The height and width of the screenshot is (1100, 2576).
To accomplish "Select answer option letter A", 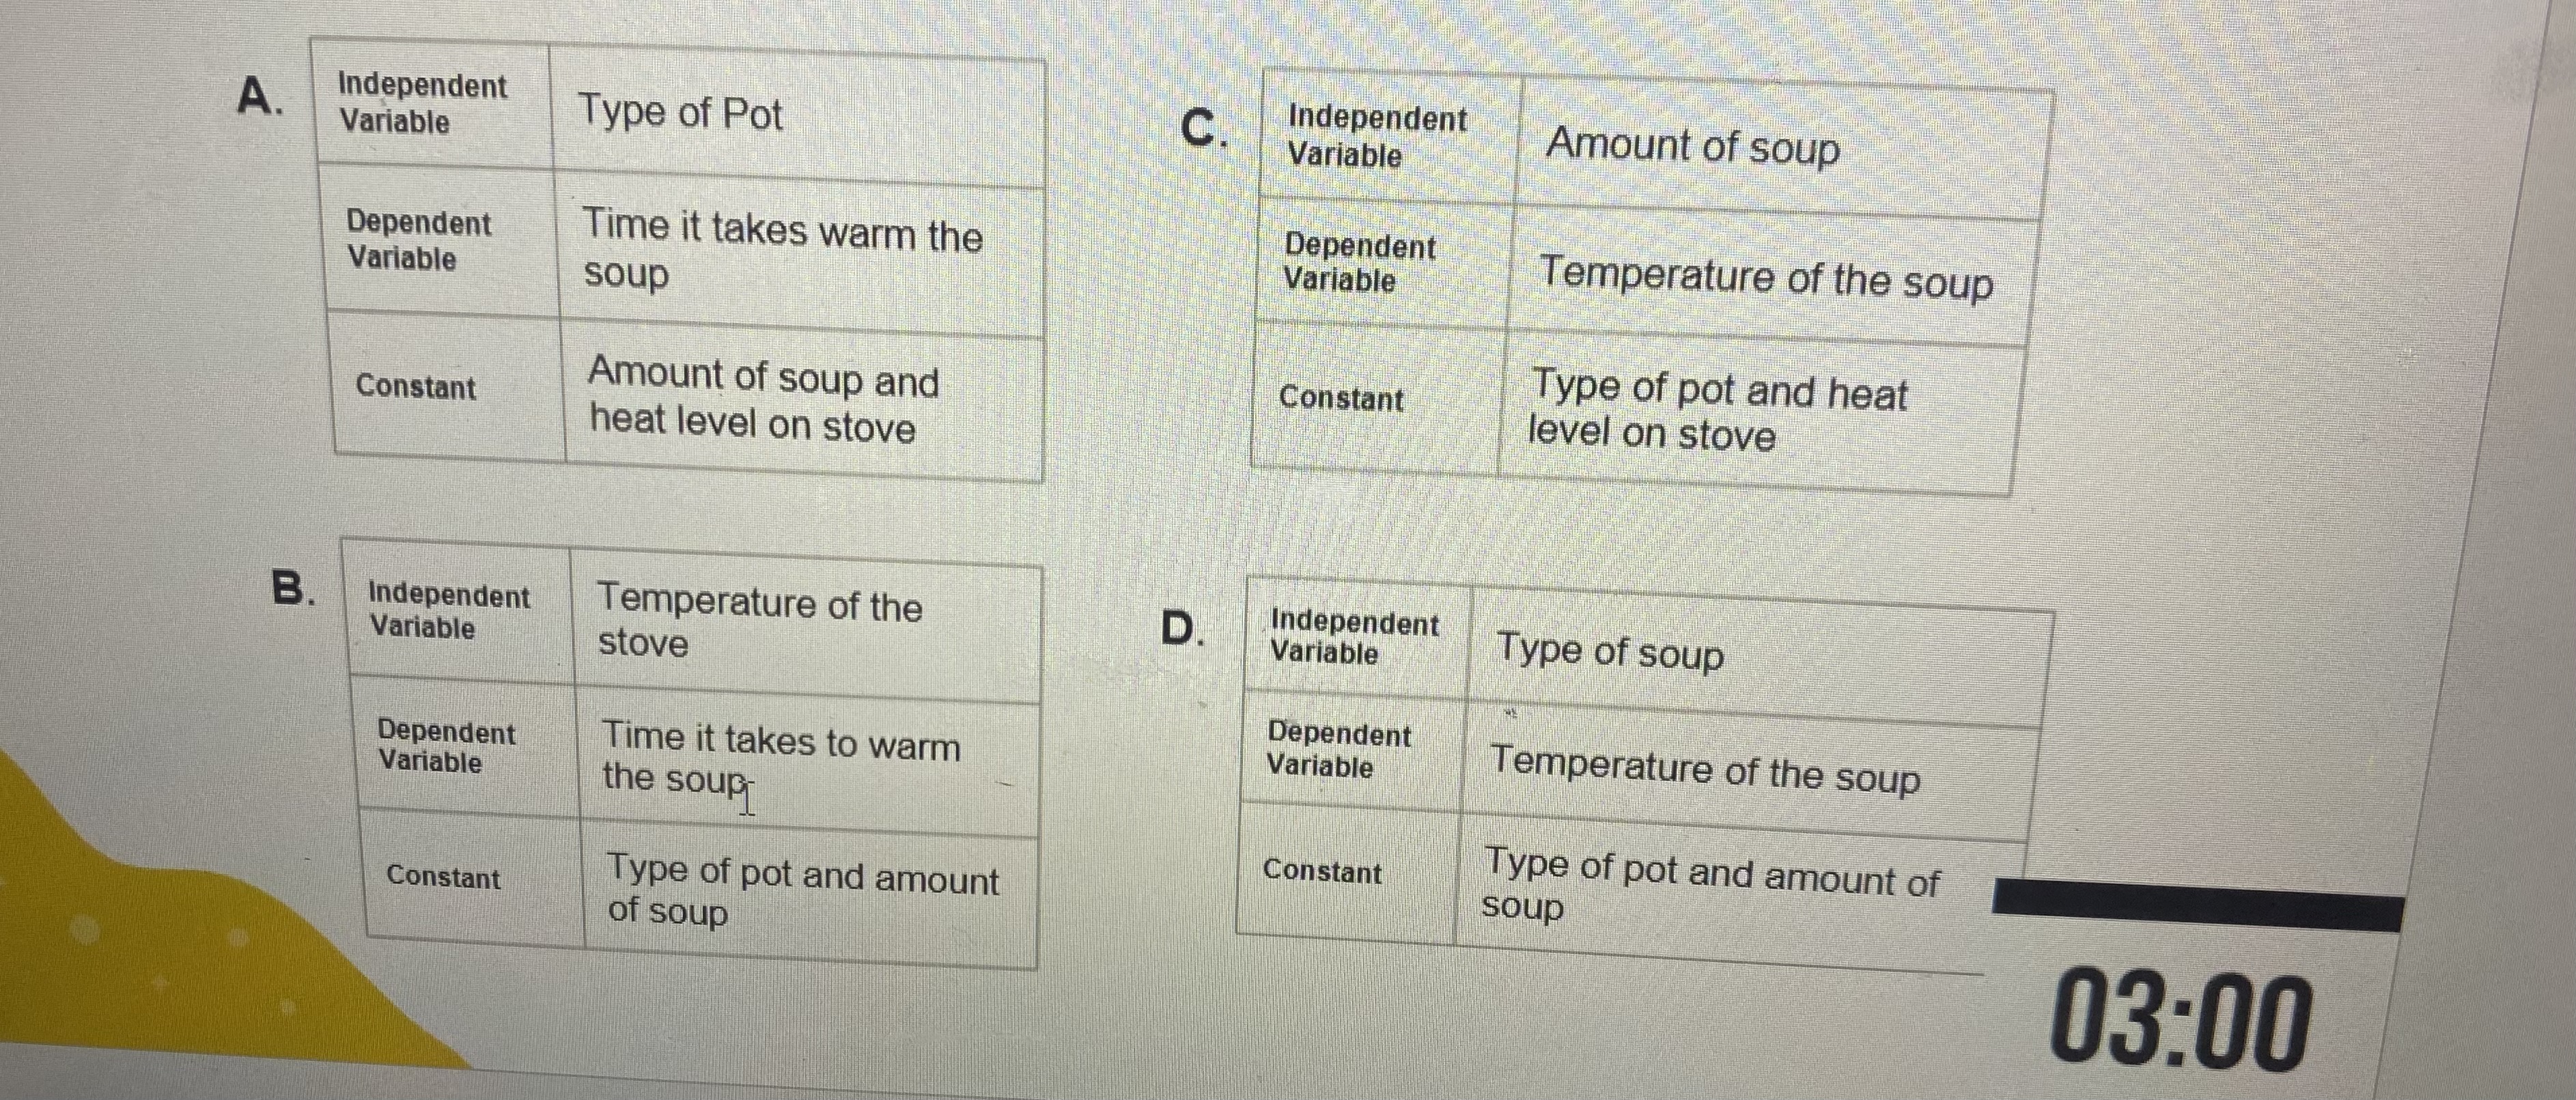I will [258, 98].
